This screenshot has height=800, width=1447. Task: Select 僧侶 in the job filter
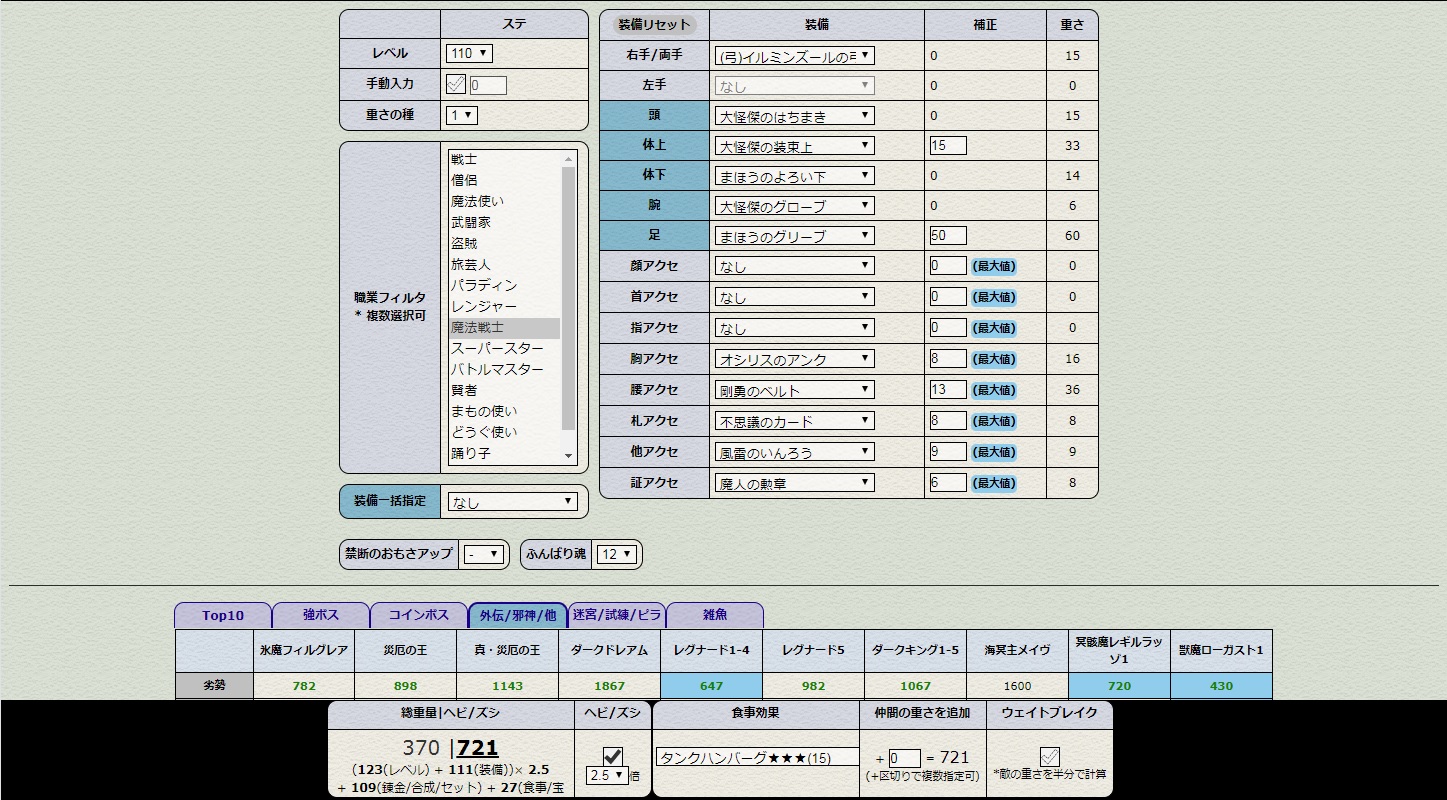504,180
